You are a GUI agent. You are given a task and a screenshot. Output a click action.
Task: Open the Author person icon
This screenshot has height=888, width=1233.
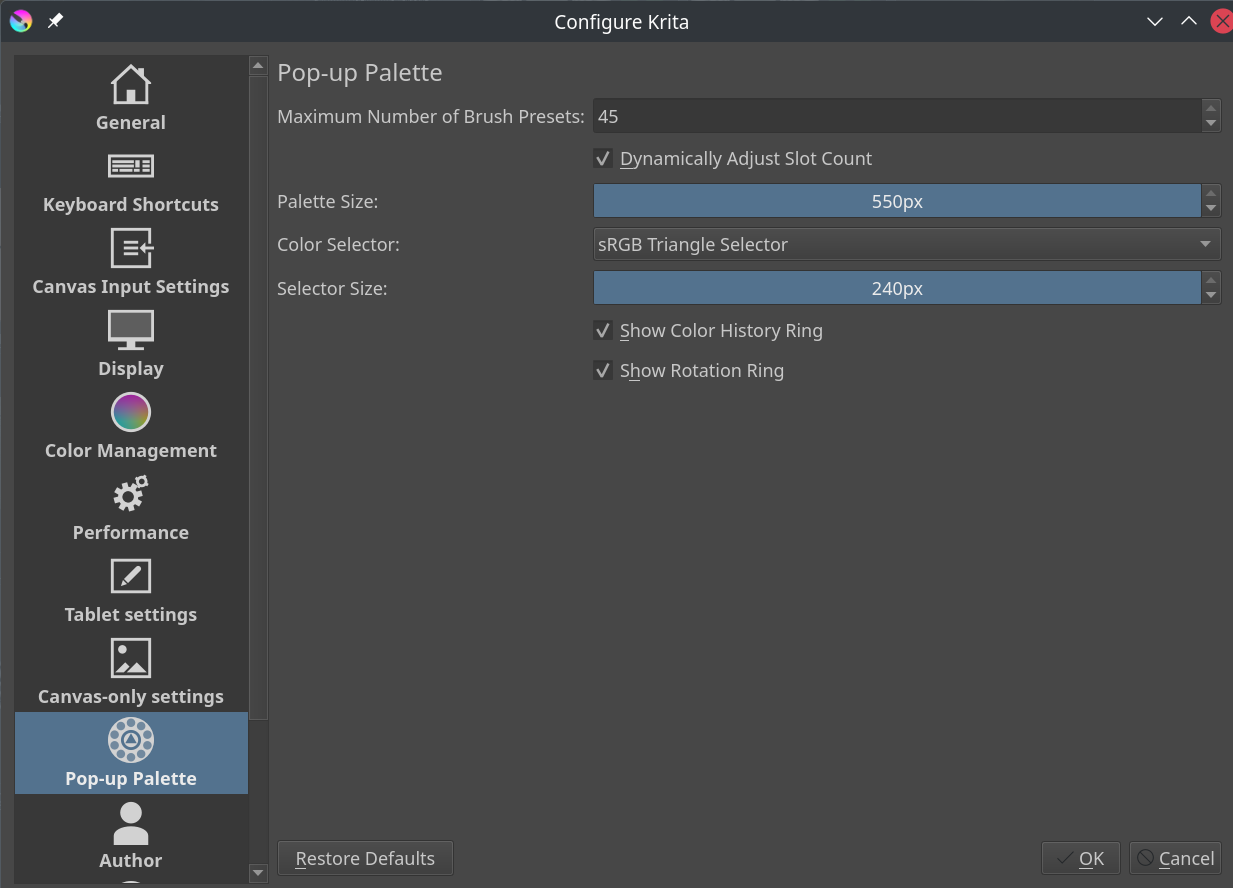click(x=131, y=823)
